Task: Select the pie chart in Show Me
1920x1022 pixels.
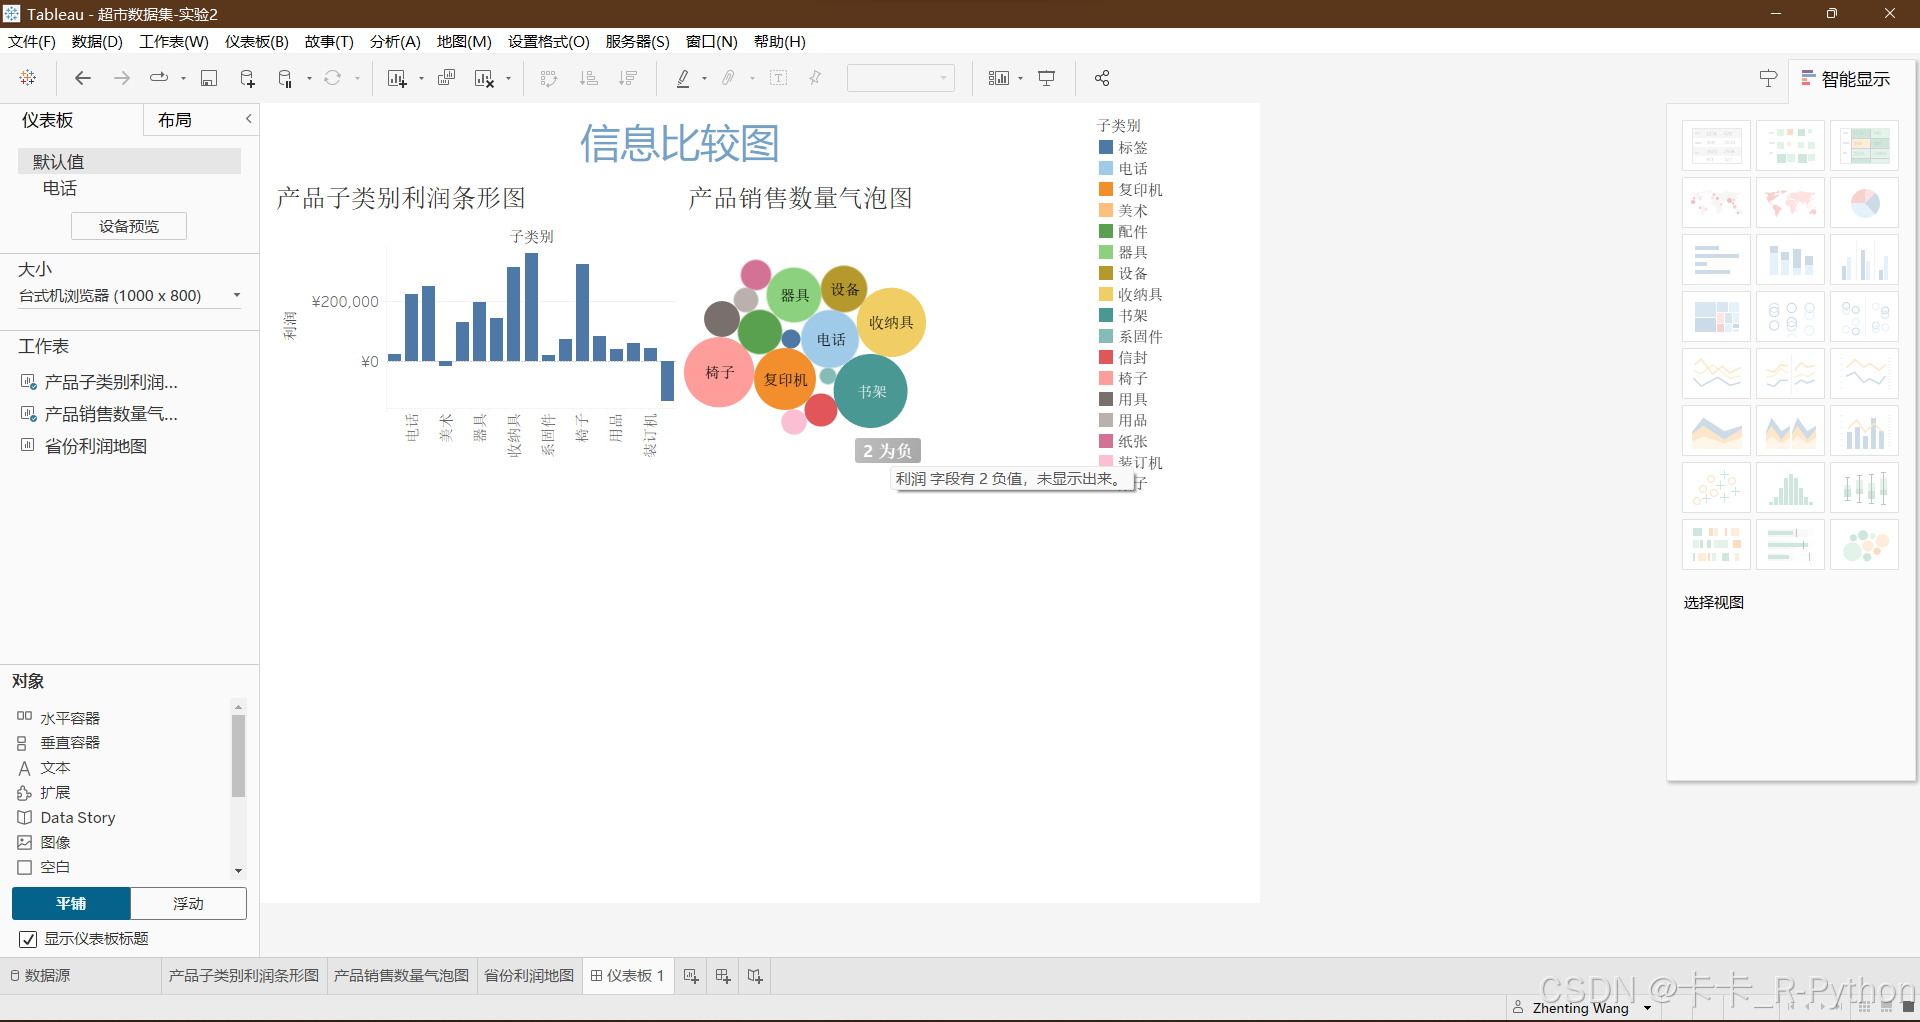Action: (1864, 203)
